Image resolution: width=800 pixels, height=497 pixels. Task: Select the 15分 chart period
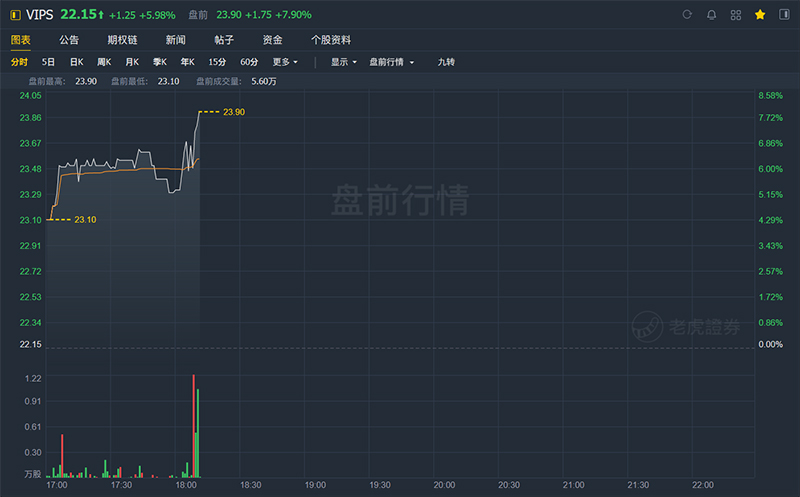pos(217,62)
